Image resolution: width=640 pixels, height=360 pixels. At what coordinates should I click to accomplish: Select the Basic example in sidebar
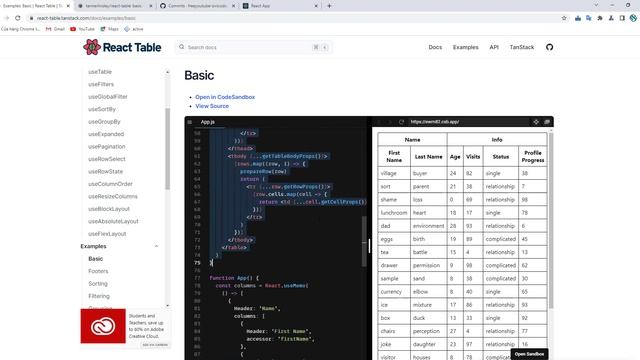[96, 259]
